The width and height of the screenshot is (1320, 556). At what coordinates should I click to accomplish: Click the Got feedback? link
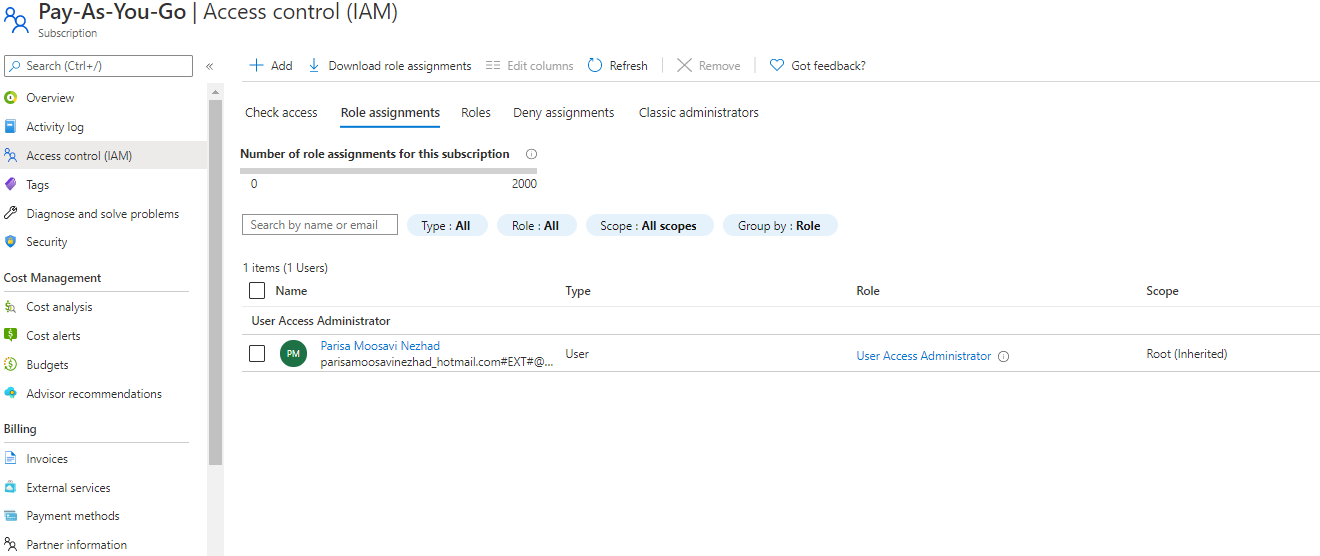tap(818, 66)
